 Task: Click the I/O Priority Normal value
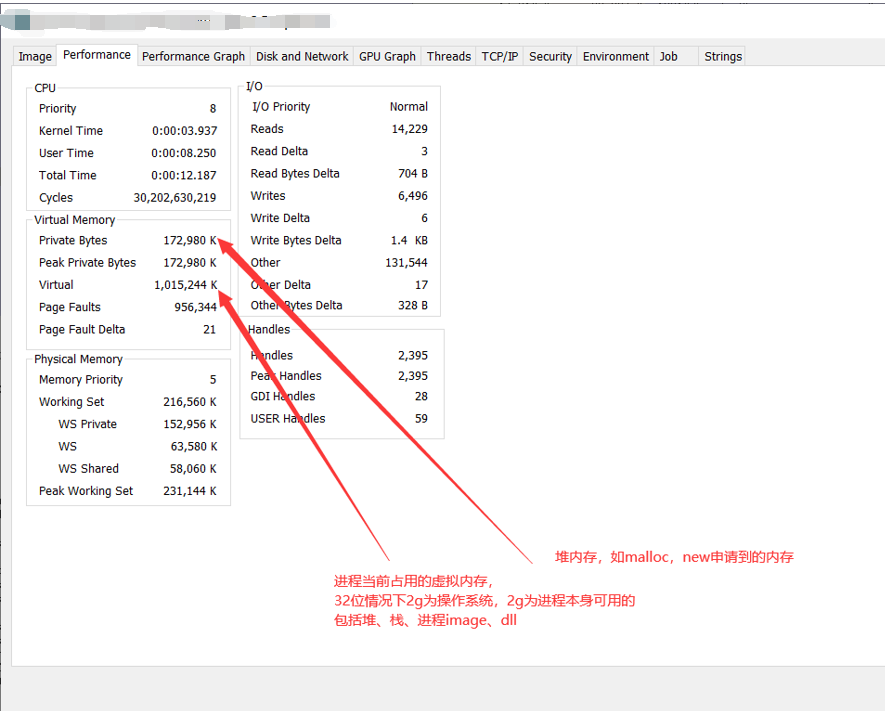click(x=408, y=107)
